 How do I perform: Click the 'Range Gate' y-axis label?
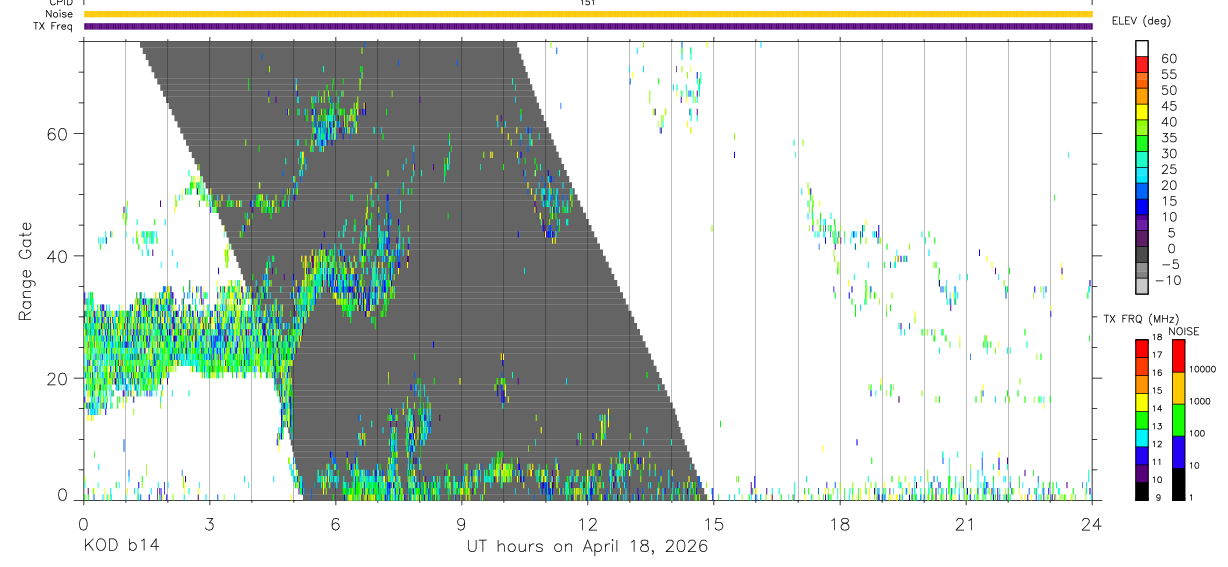(x=28, y=271)
